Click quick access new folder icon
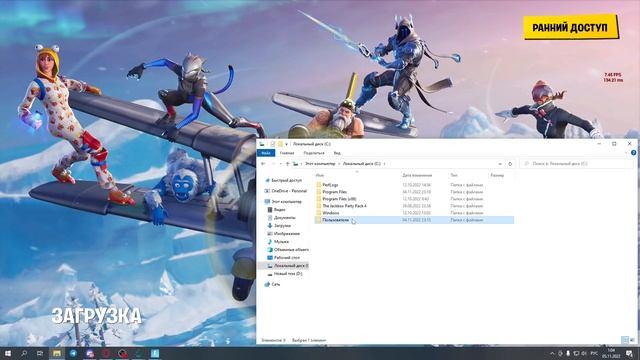Screen dimensions: 640x360 [x=280, y=144]
